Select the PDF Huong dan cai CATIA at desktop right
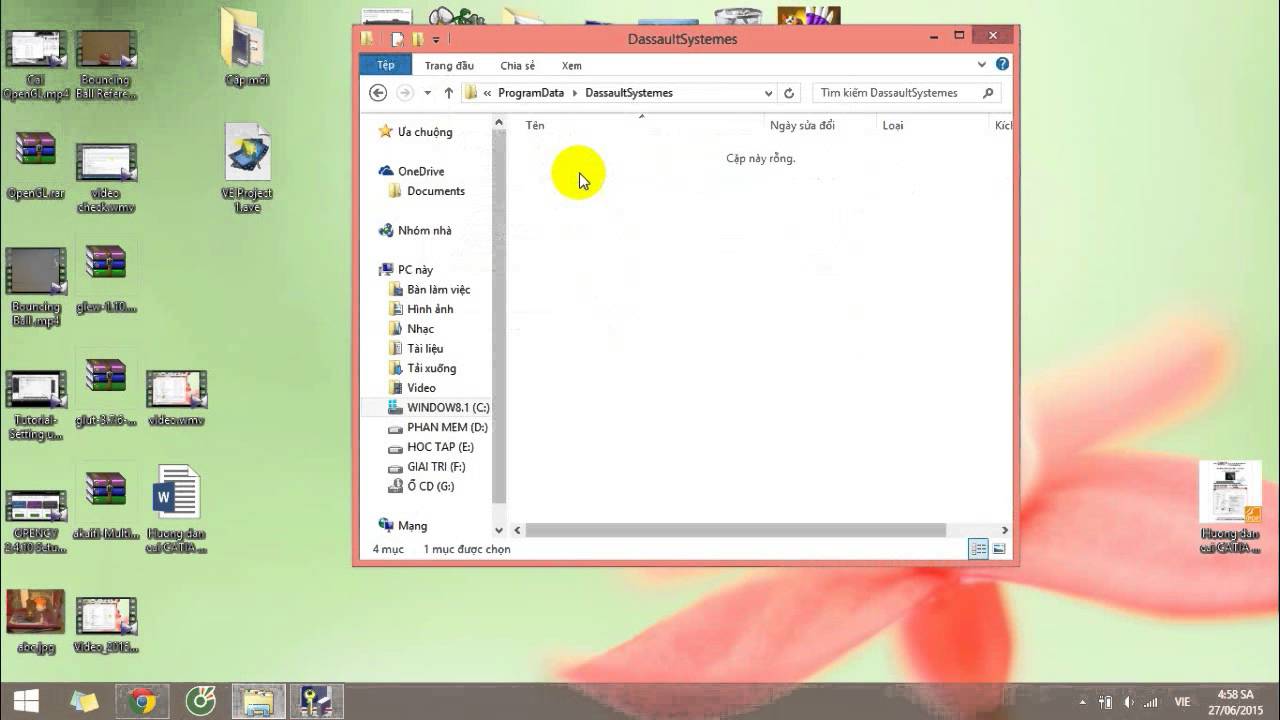Screen dimensions: 1280x720 click(1230, 507)
